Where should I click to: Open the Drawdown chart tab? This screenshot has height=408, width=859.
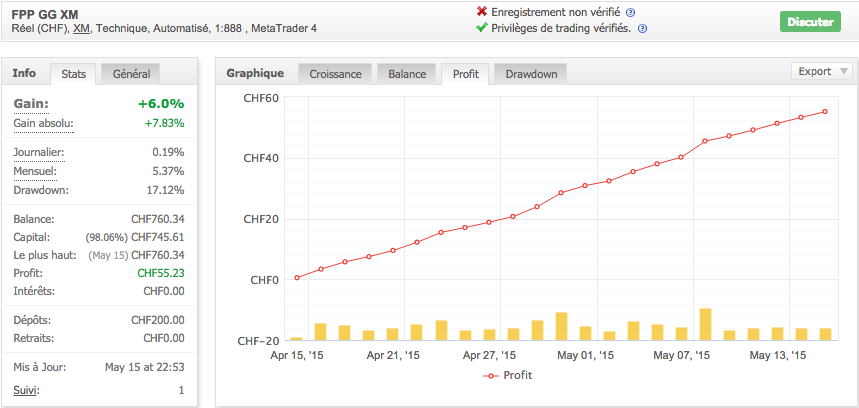pos(531,74)
